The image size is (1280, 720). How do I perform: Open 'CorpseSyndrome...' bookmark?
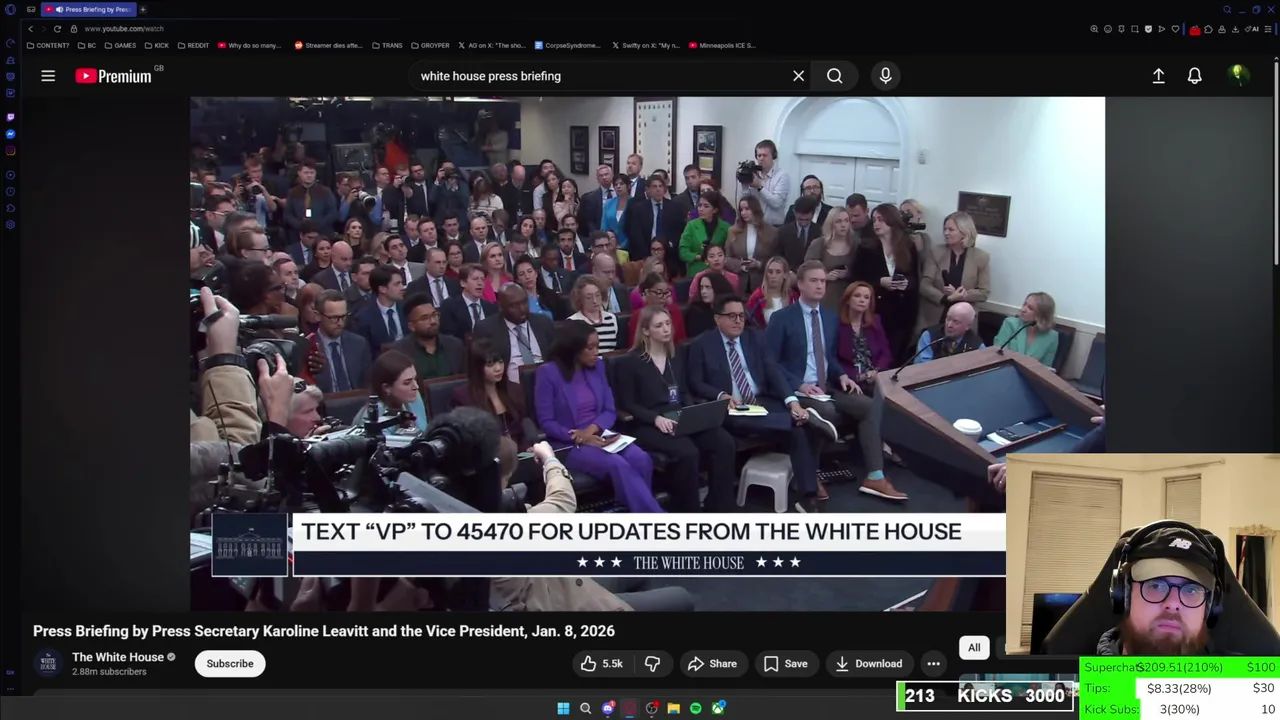tap(568, 45)
